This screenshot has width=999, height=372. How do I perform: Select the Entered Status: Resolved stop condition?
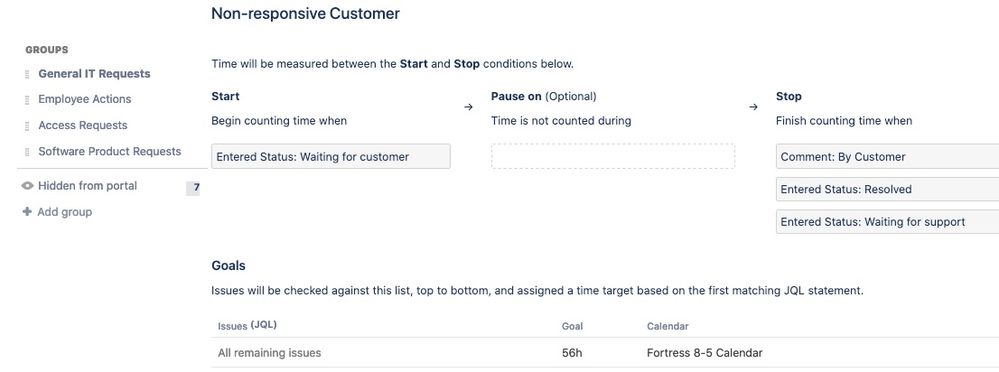point(888,189)
